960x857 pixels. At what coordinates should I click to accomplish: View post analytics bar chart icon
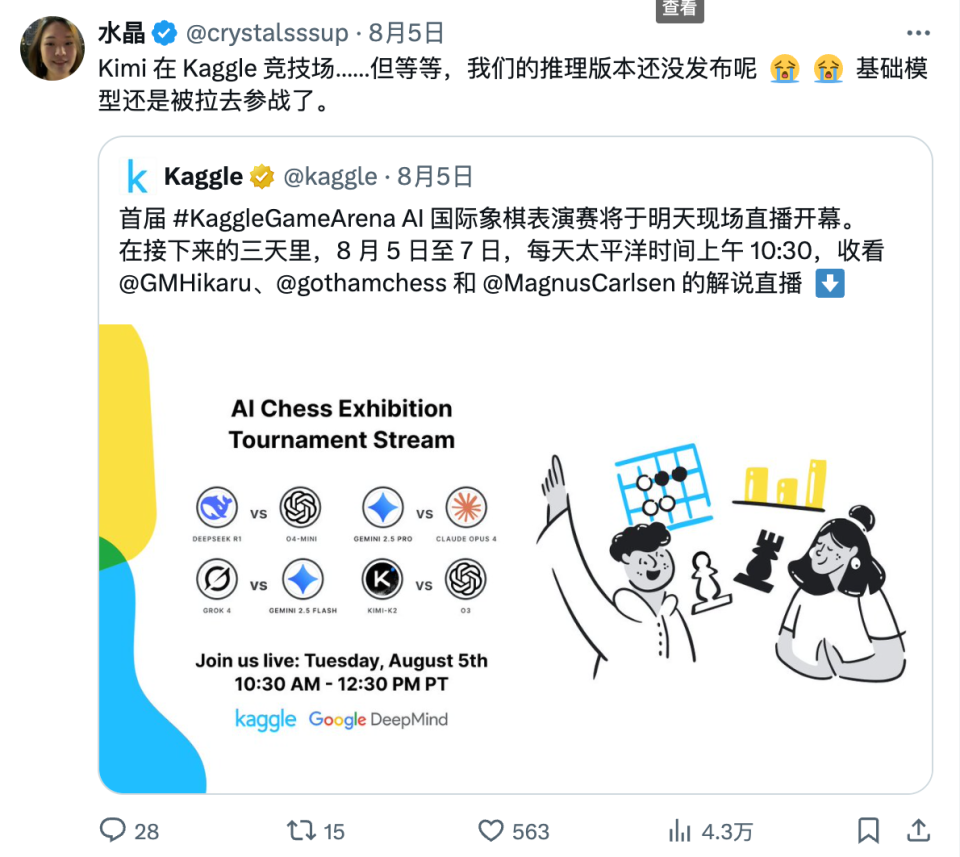(680, 831)
